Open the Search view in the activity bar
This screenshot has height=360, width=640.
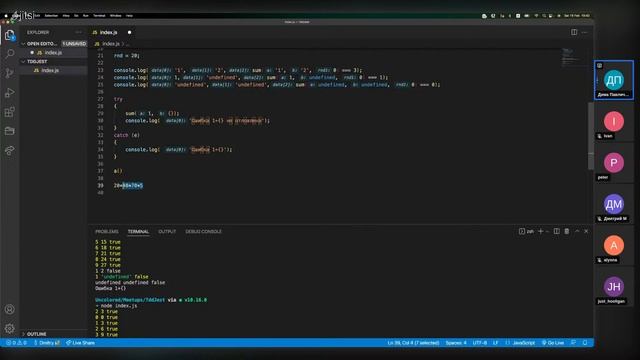10,53
